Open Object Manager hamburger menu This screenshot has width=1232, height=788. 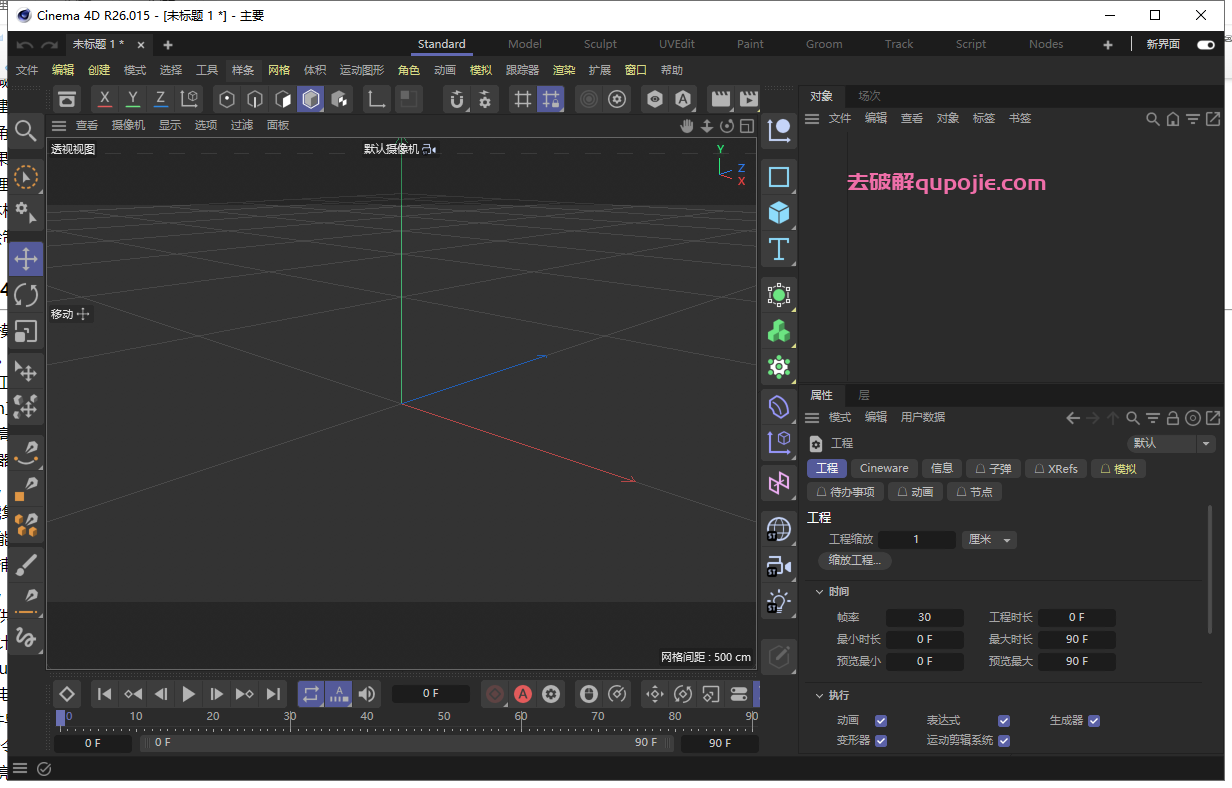point(812,118)
